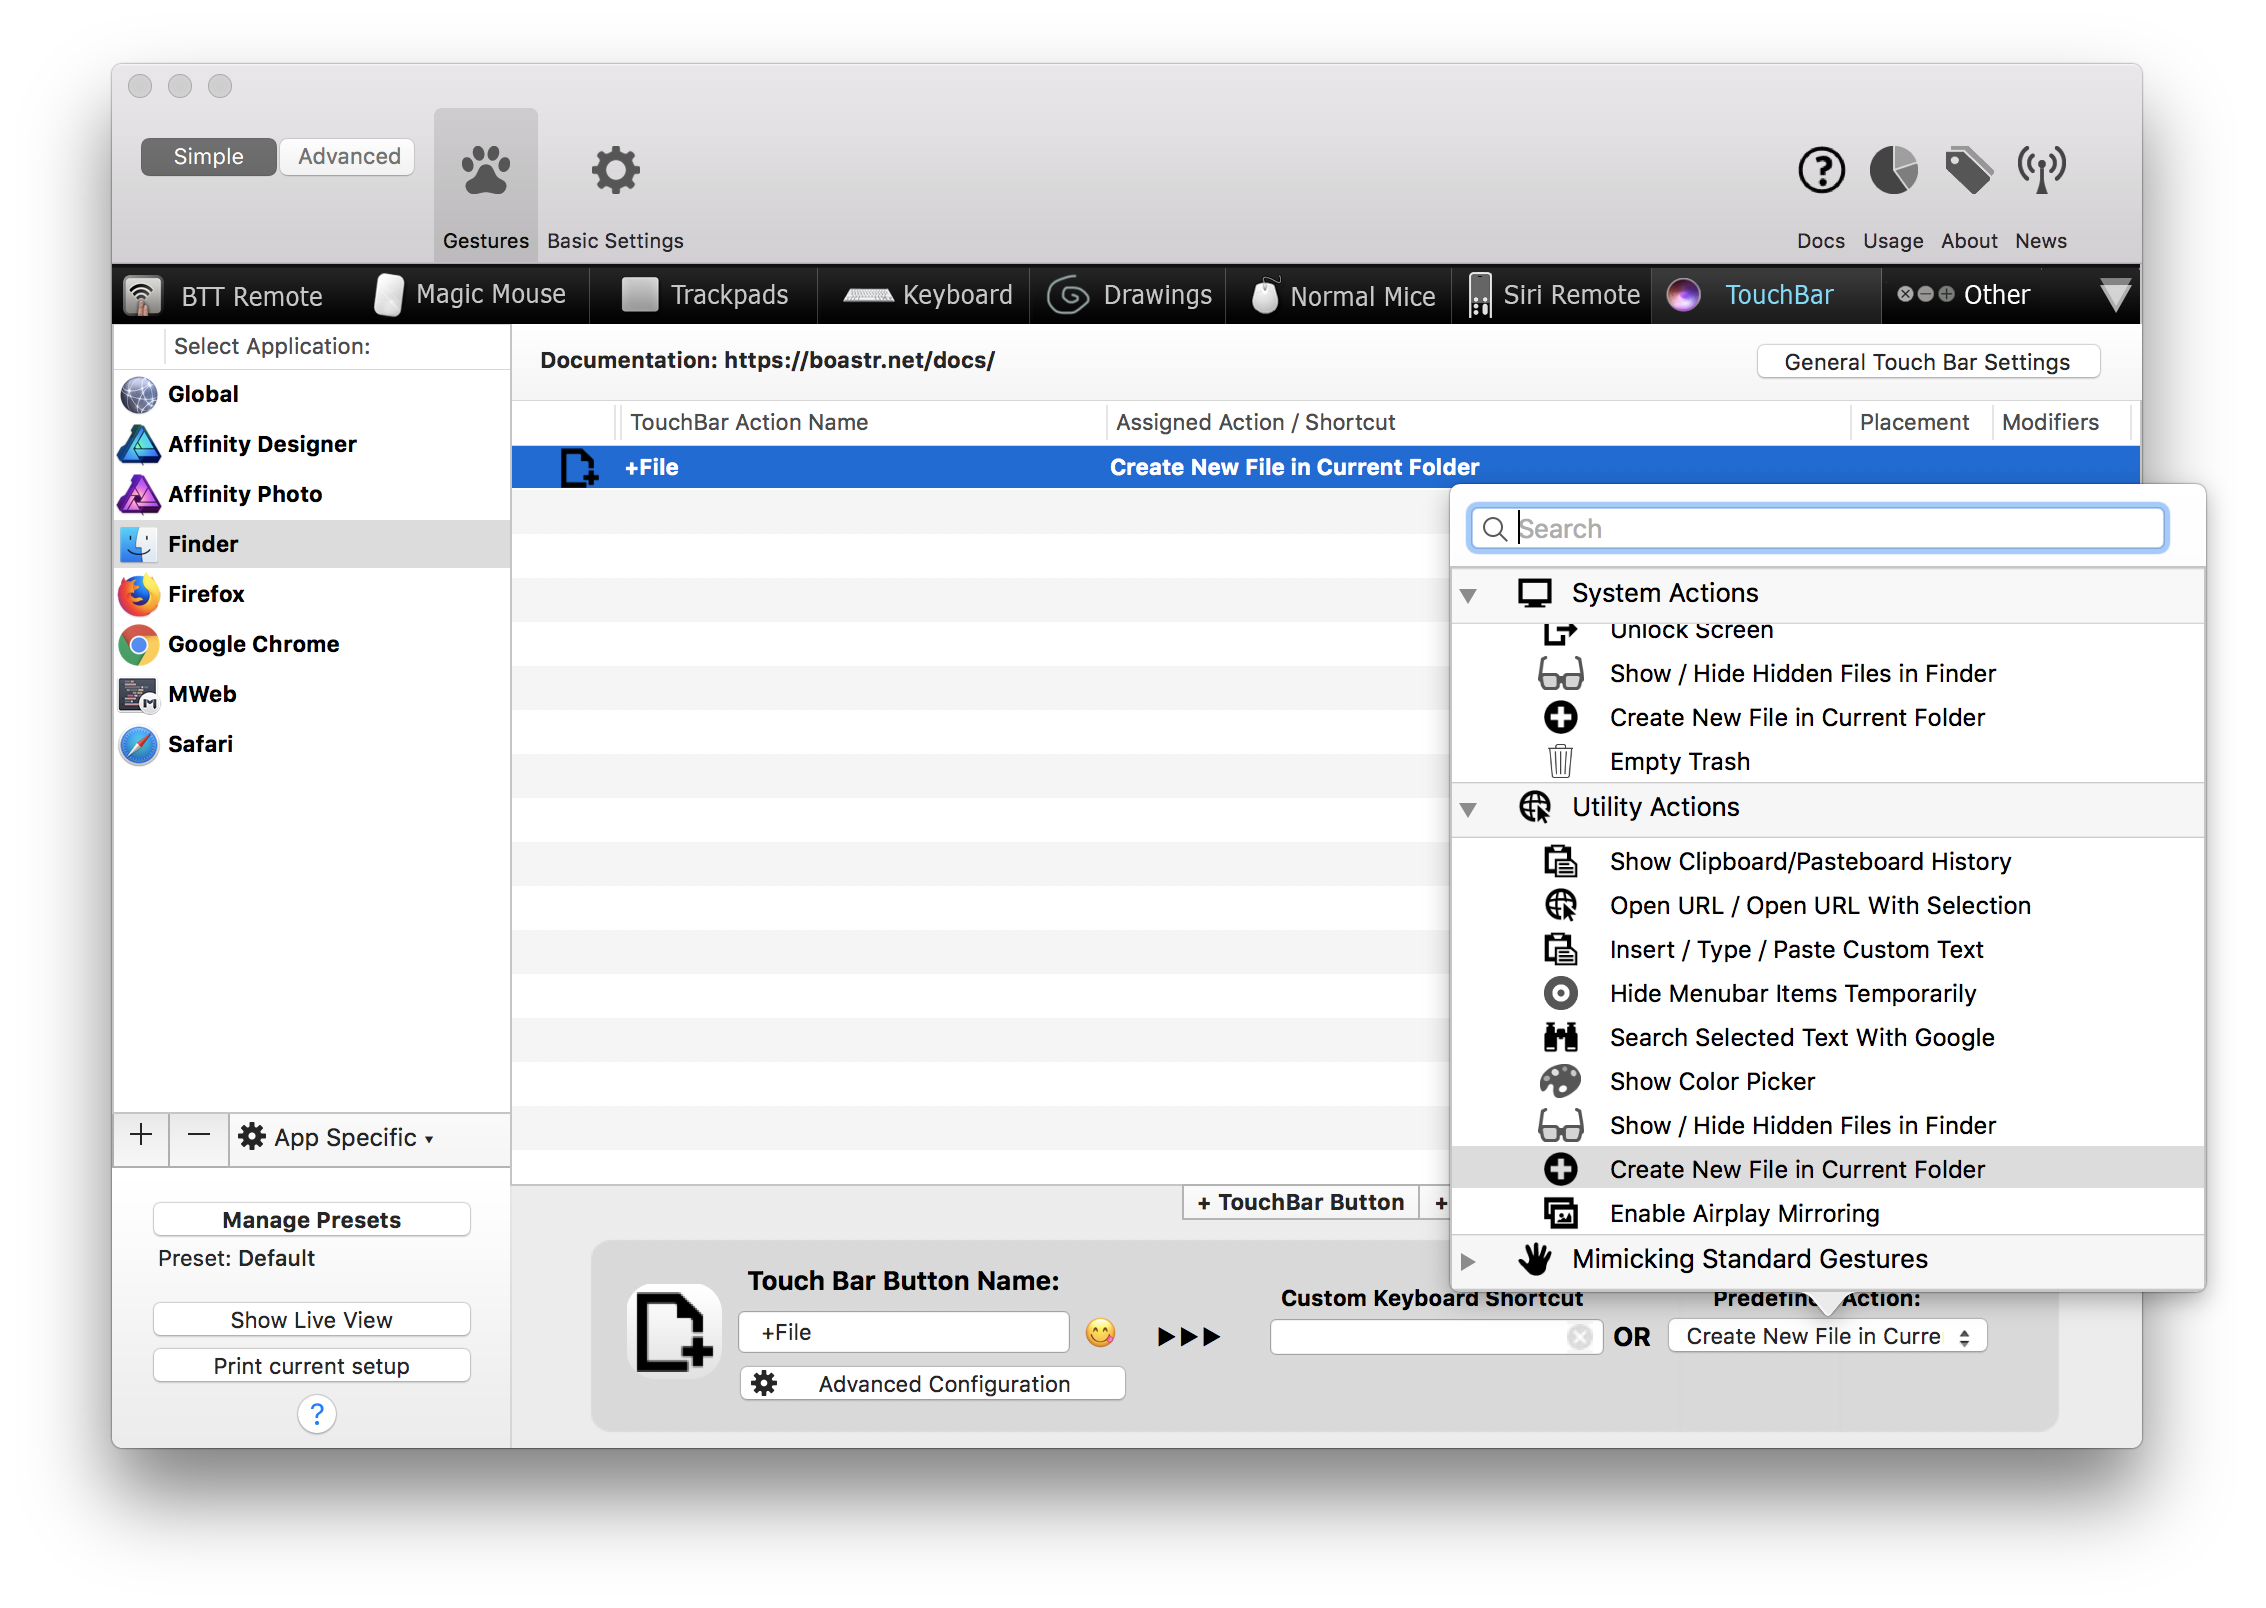Click General Touch Bar Settings button
The width and height of the screenshot is (2266, 1608).
click(1928, 362)
